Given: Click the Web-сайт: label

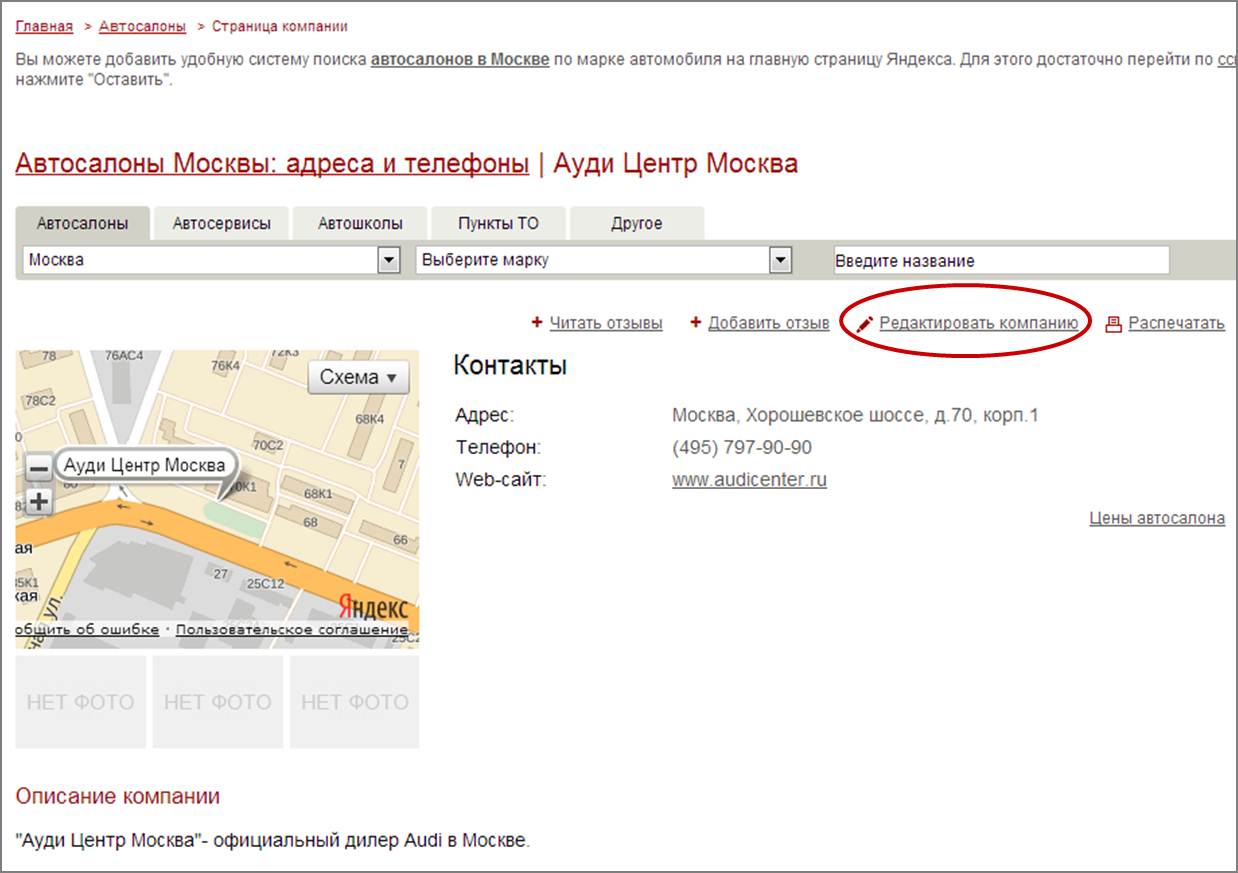Looking at the screenshot, I should pos(501,480).
